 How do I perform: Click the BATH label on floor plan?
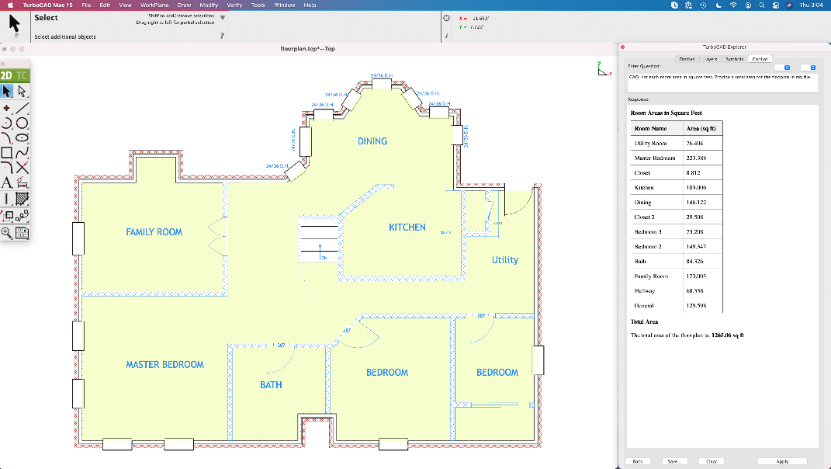point(271,385)
